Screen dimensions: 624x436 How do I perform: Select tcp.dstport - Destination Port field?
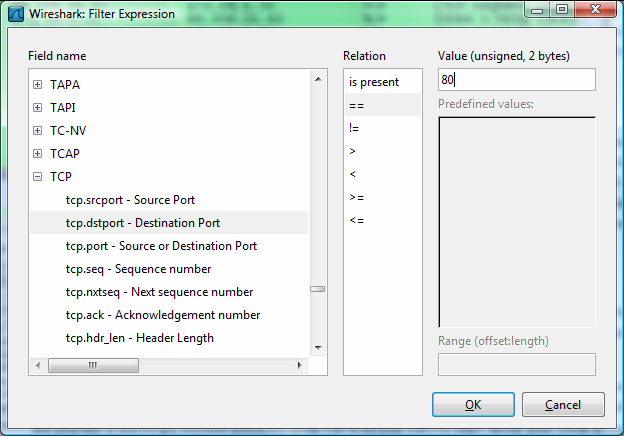[143, 223]
